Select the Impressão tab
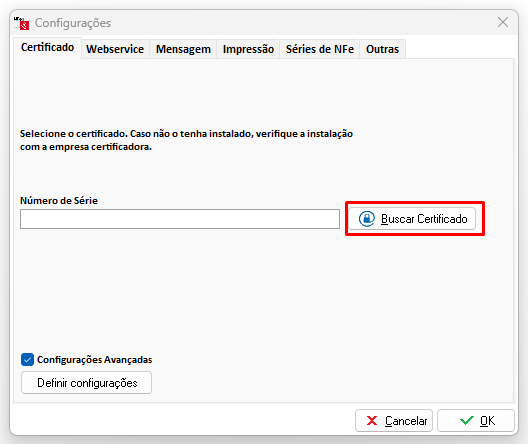This screenshot has height=444, width=528. pos(248,49)
